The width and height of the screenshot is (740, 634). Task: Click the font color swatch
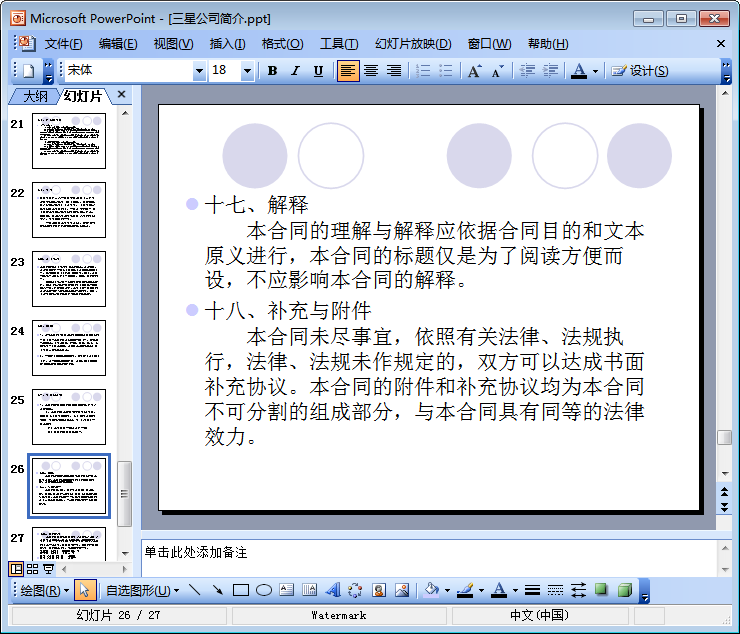pos(578,71)
